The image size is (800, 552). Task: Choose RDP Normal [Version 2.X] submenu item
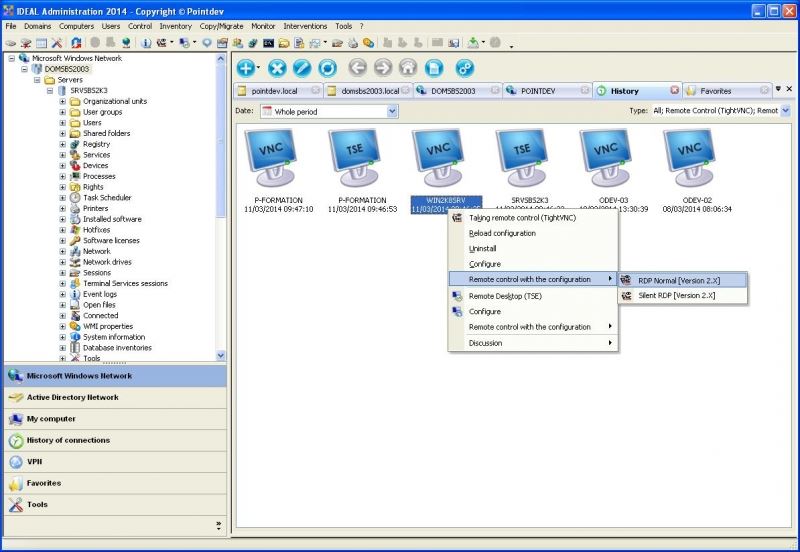click(x=679, y=280)
